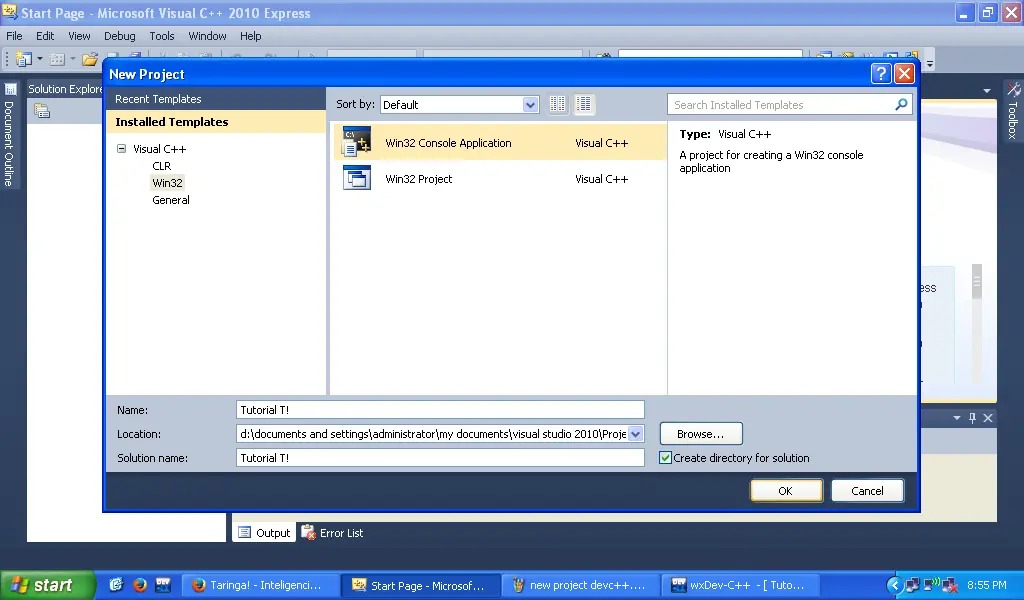Screen dimensions: 1024x600
Task: Open the Document Outline side panel icon
Action: coord(10,89)
